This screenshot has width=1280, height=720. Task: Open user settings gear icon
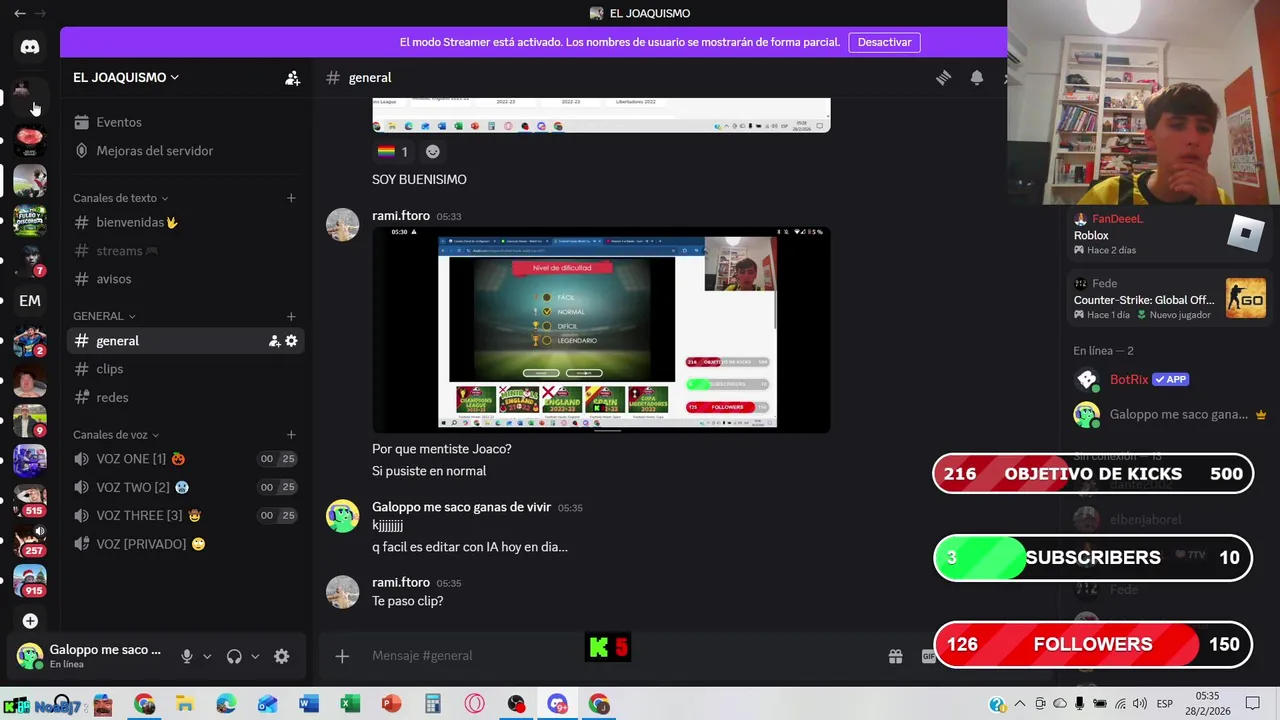pyautogui.click(x=282, y=656)
